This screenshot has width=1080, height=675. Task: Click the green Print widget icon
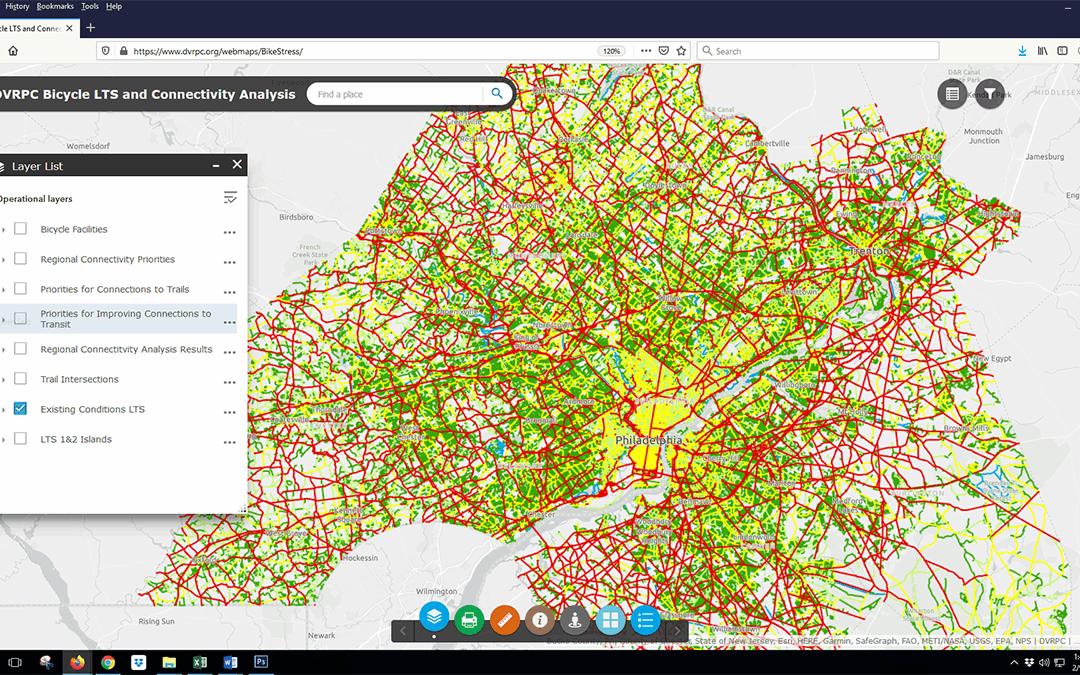469,620
